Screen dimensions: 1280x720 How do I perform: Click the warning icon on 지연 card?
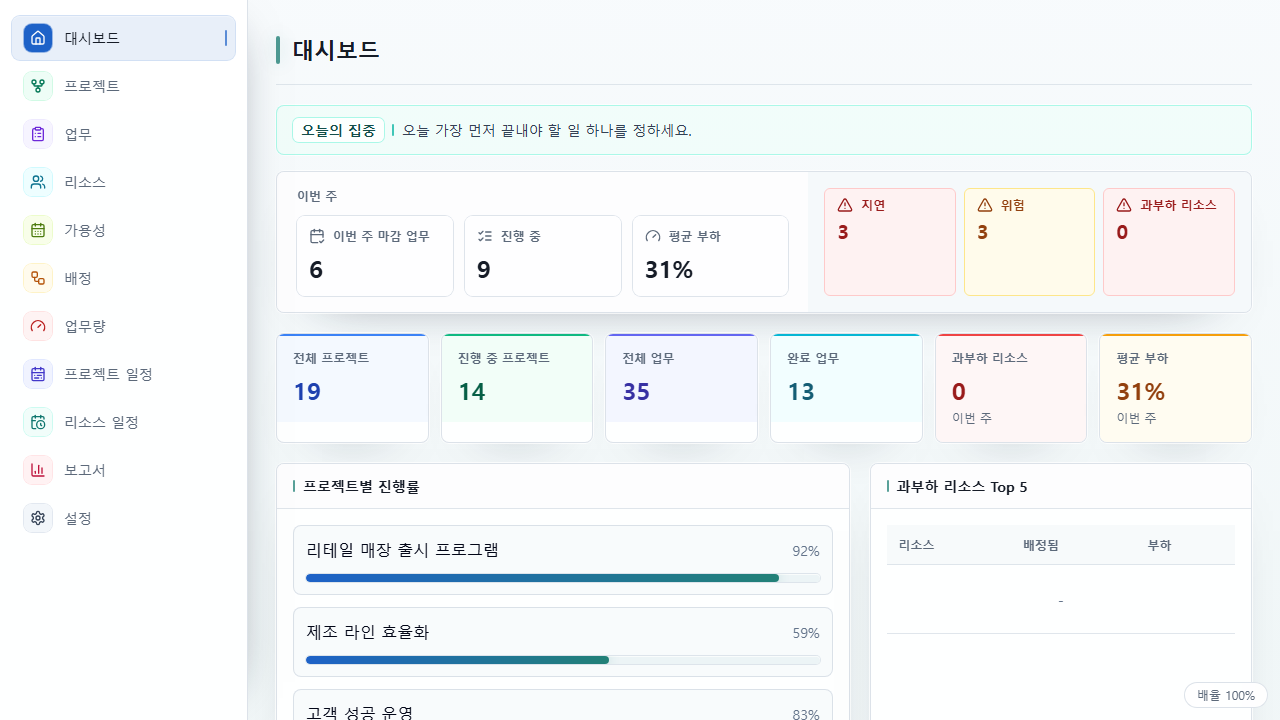pyautogui.click(x=845, y=205)
